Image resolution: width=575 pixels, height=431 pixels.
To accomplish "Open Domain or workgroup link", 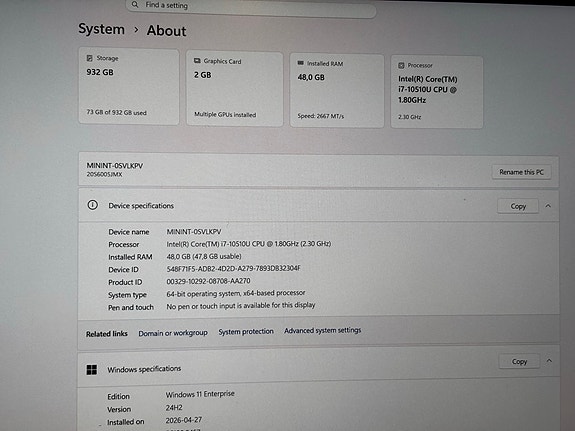I will (x=173, y=333).
